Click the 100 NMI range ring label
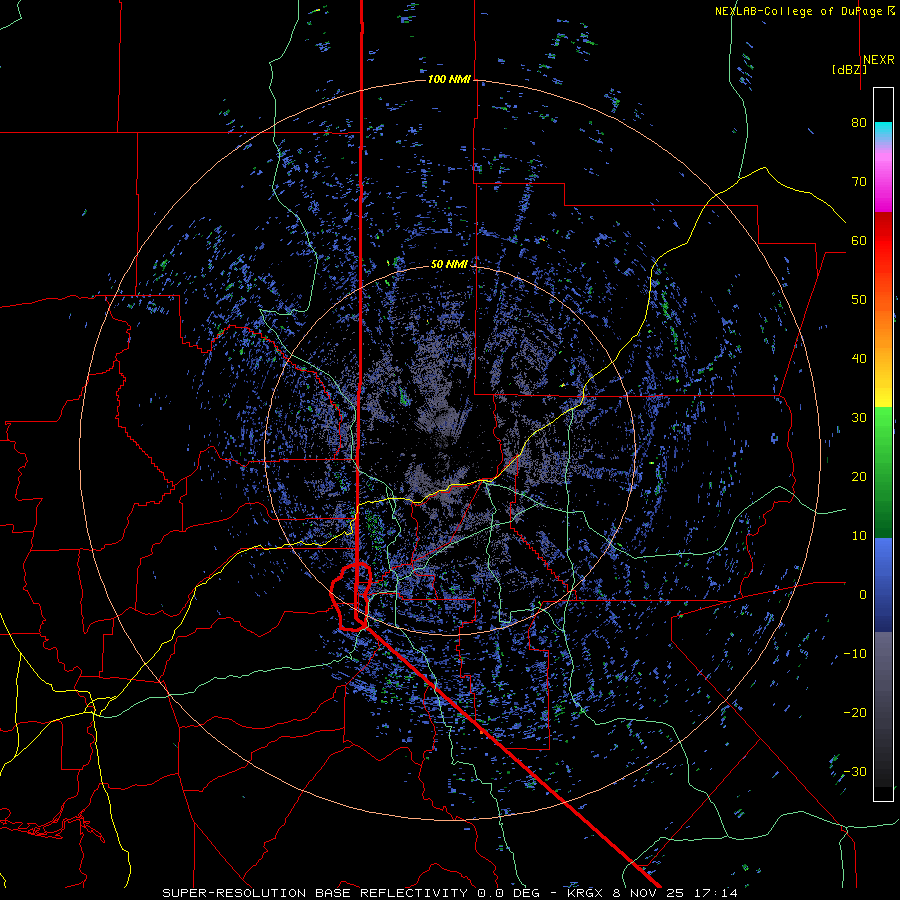This screenshot has height=900, width=900. (x=449, y=79)
